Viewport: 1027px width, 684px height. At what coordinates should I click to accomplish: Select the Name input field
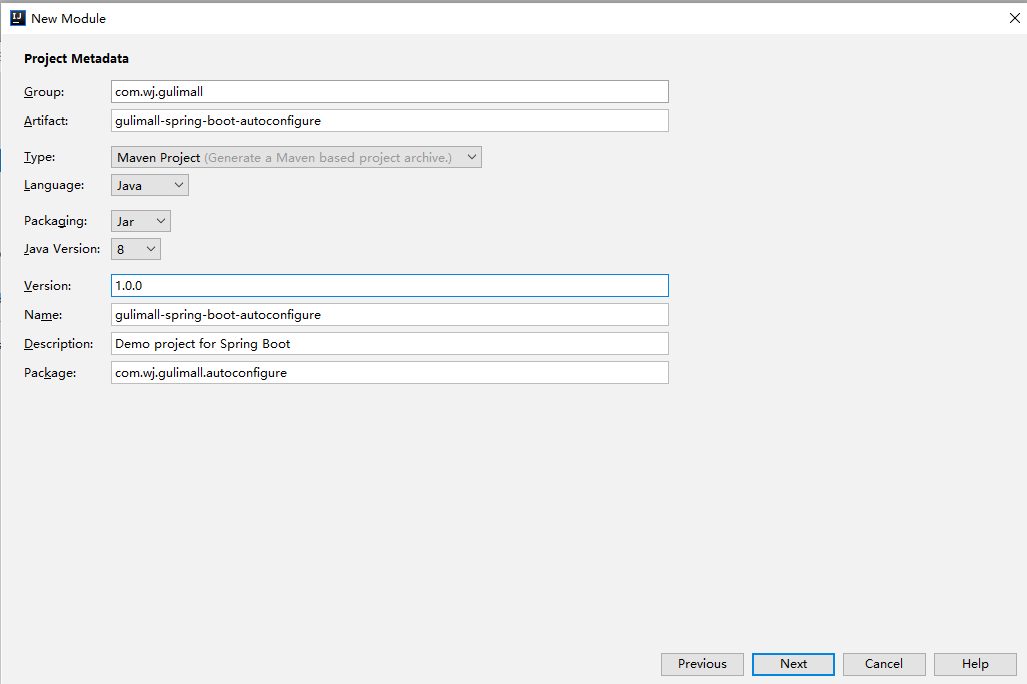pos(389,315)
